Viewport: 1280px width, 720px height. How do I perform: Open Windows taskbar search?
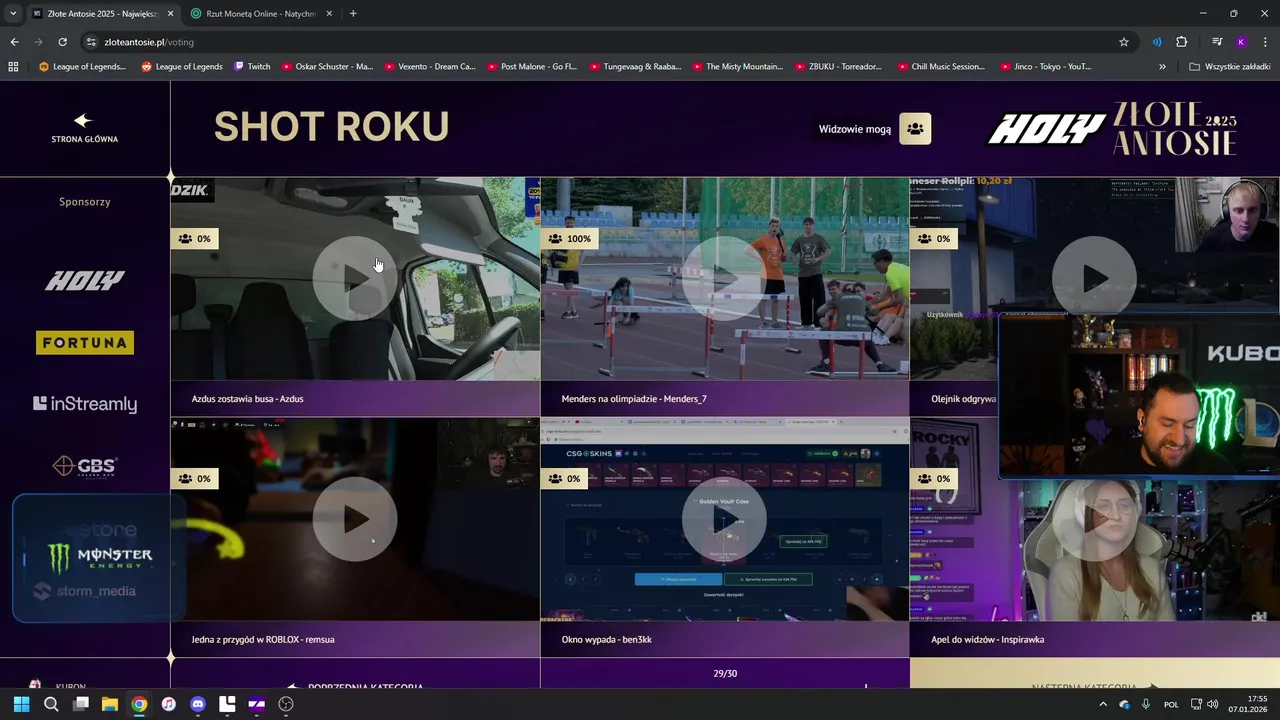(x=51, y=704)
